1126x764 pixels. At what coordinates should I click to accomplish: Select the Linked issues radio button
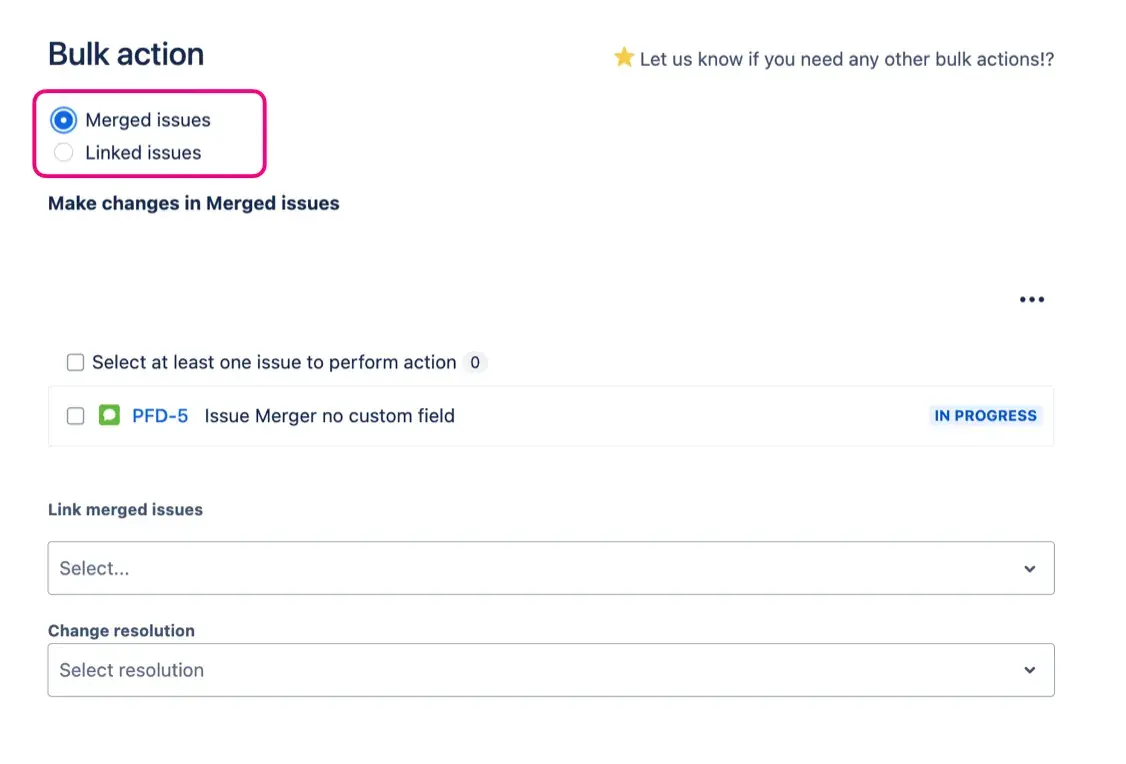pos(62,152)
